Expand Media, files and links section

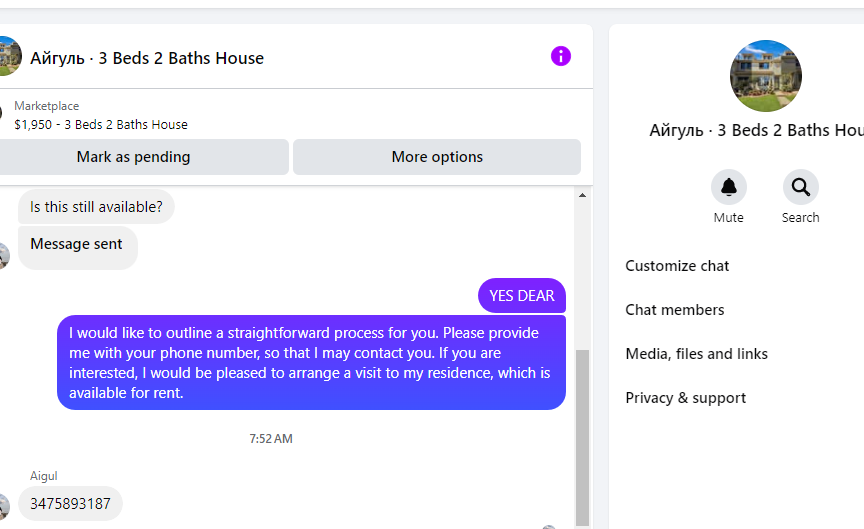tap(696, 354)
